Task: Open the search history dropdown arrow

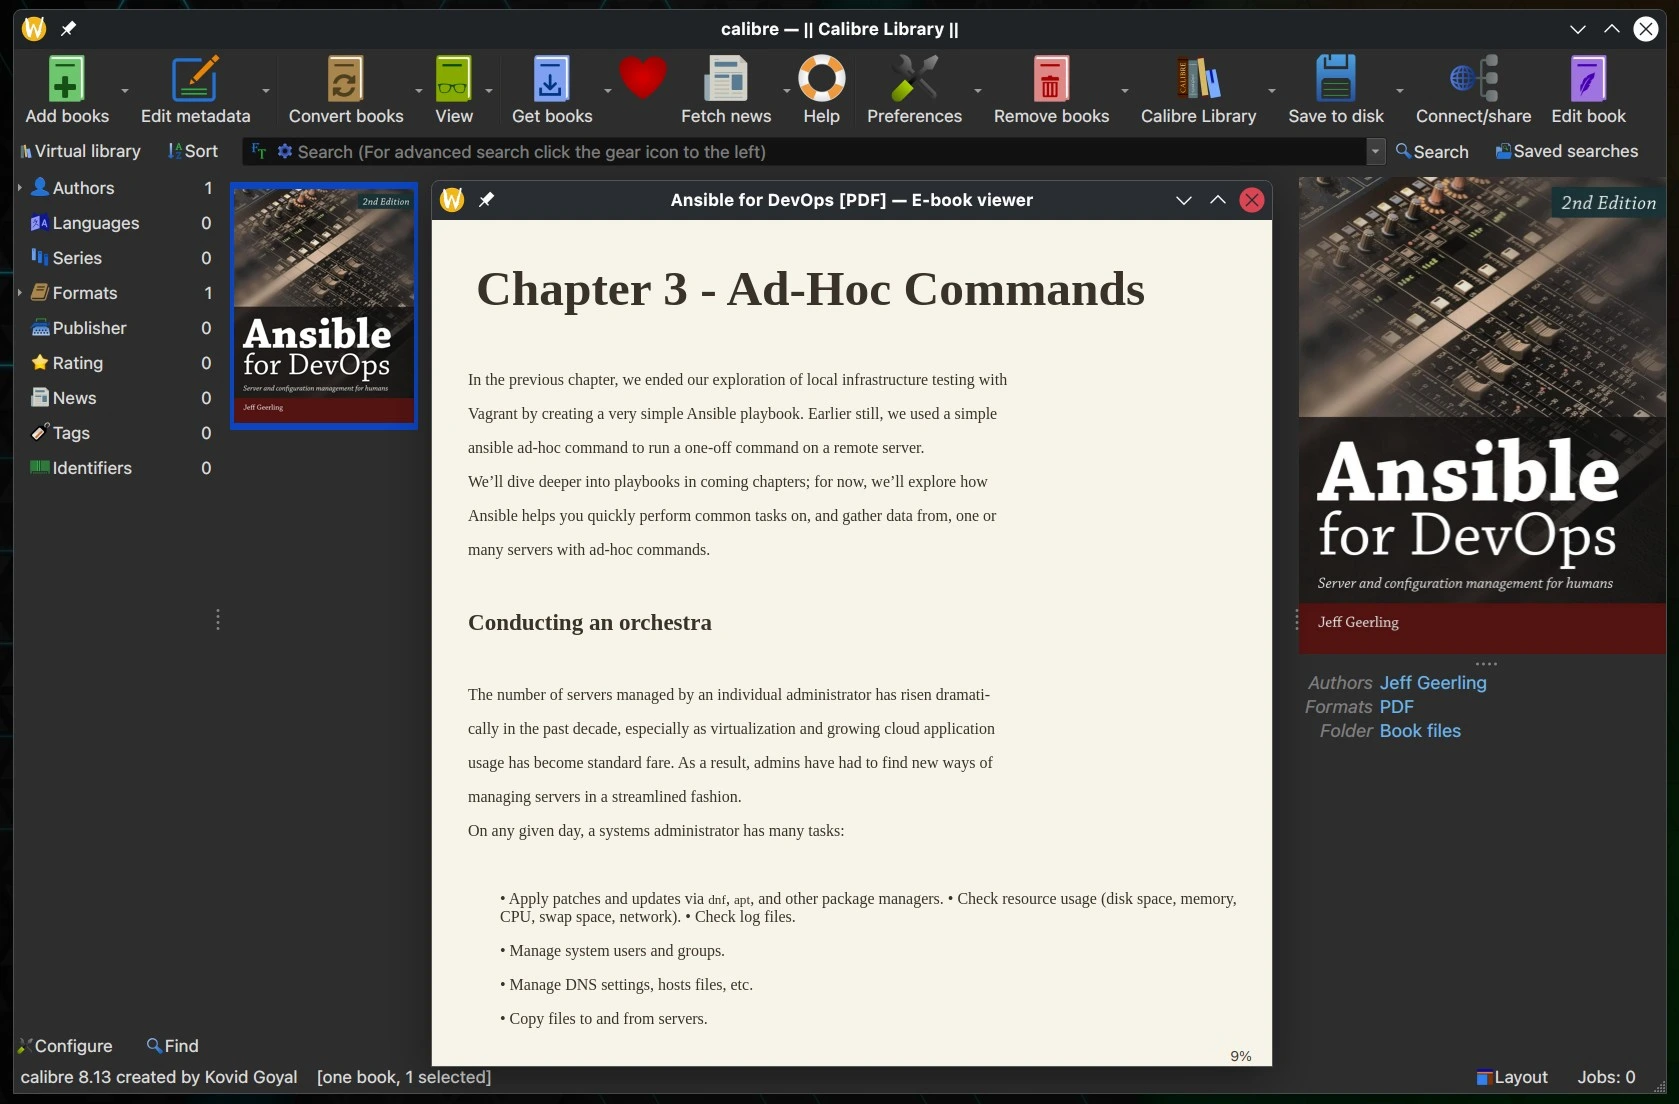Action: [1376, 152]
